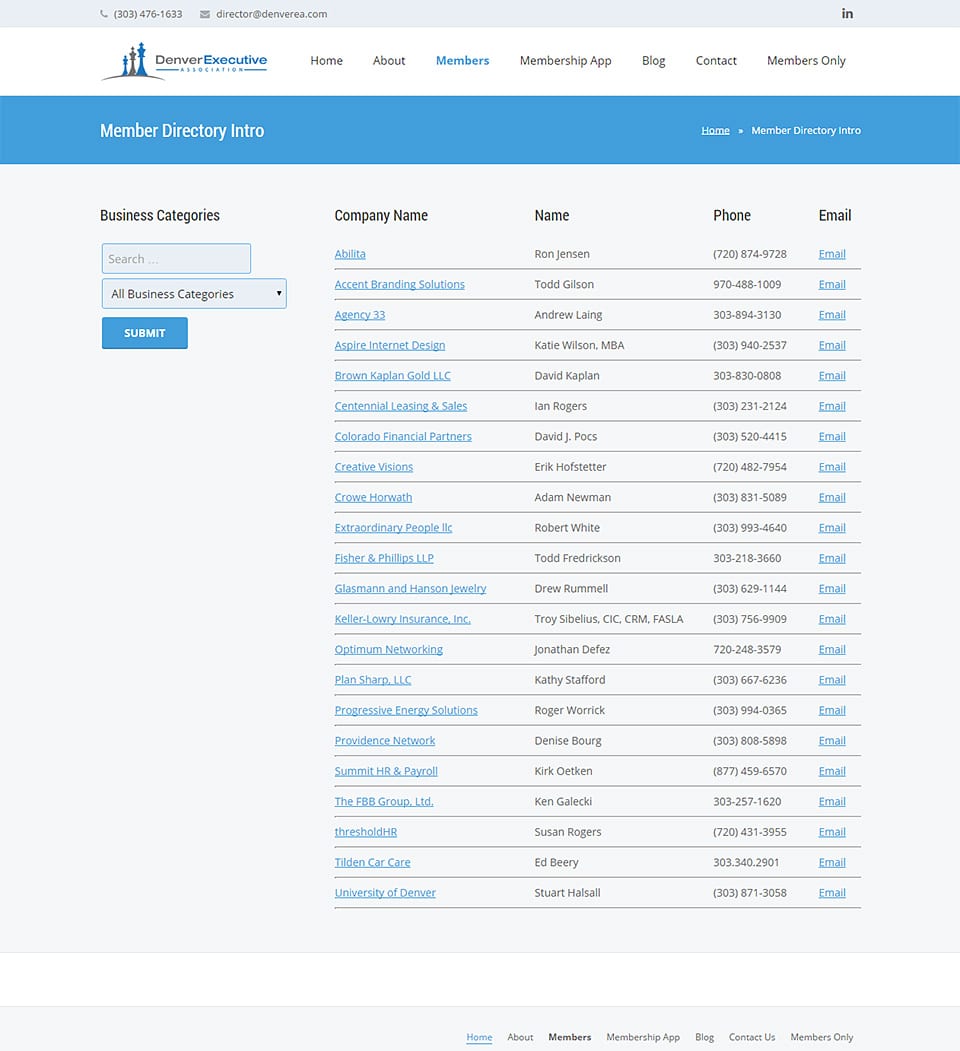This screenshot has width=960, height=1051.
Task: Click the footer Membership App link
Action: click(643, 1037)
